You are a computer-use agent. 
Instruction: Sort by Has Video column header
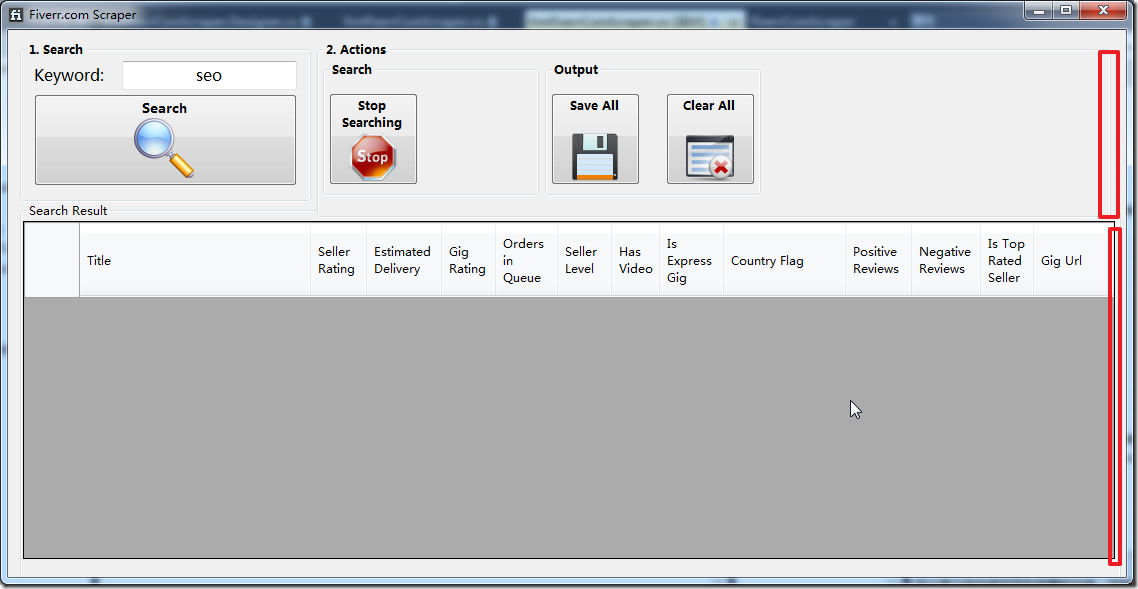pyautogui.click(x=635, y=260)
